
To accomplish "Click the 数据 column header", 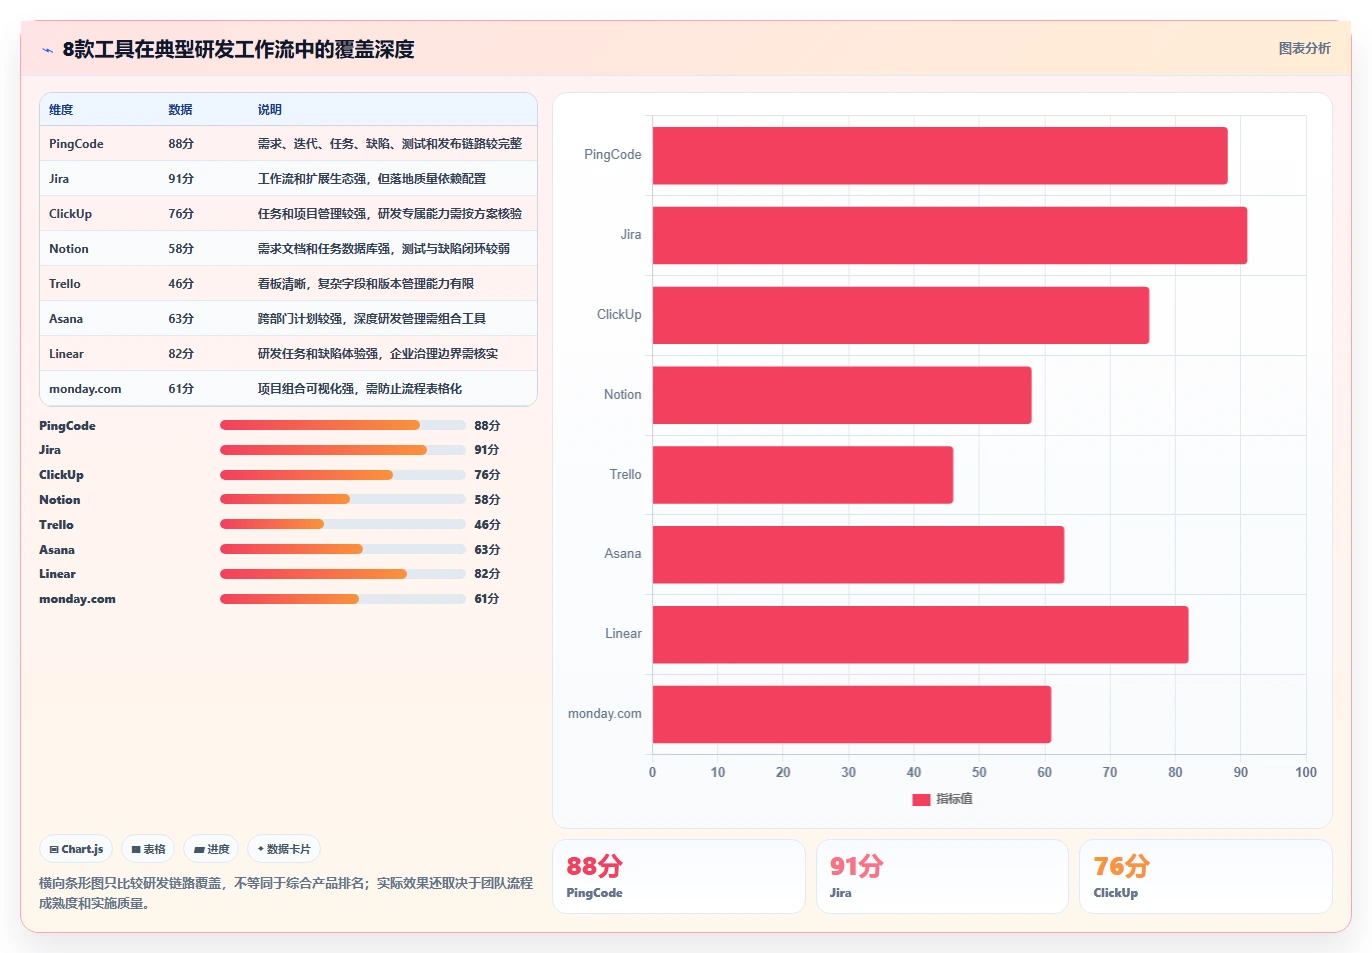I will [x=180, y=110].
